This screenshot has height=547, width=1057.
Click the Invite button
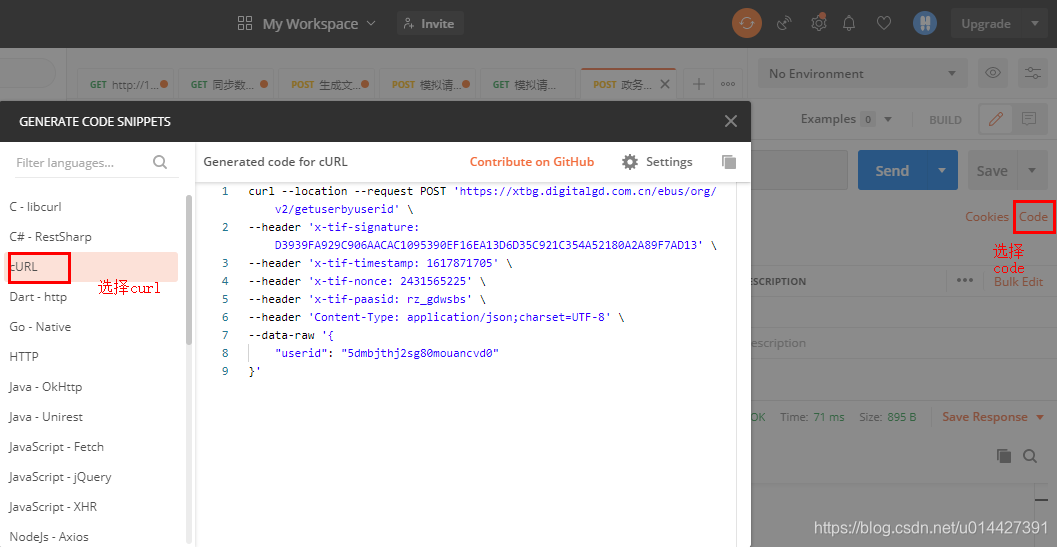click(430, 24)
